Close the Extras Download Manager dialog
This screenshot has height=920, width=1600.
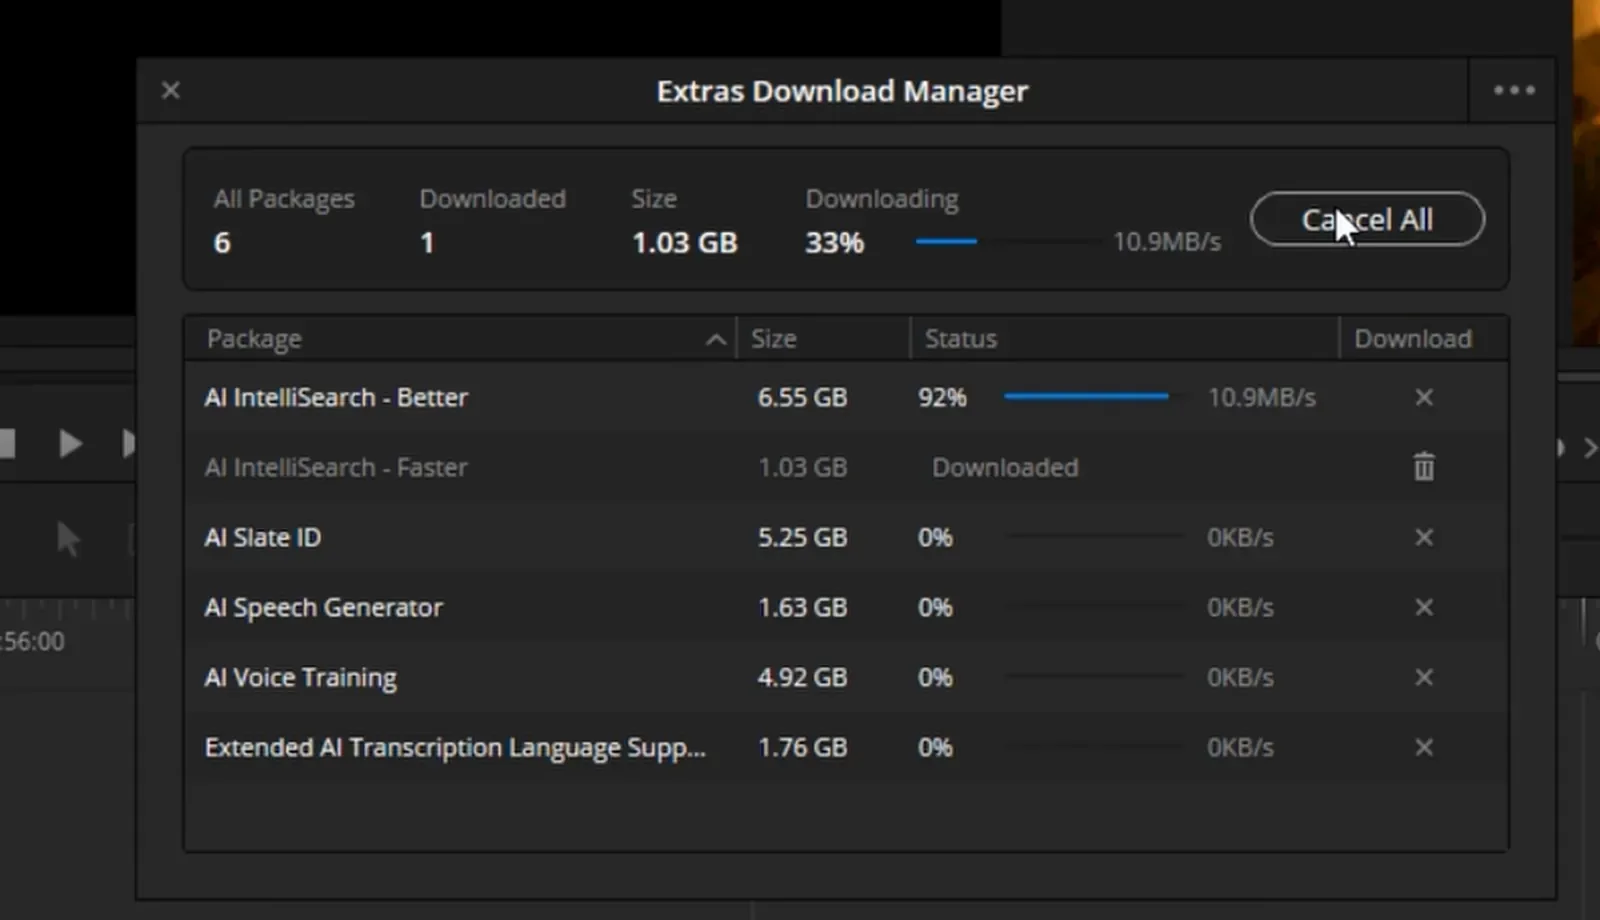pyautogui.click(x=171, y=90)
